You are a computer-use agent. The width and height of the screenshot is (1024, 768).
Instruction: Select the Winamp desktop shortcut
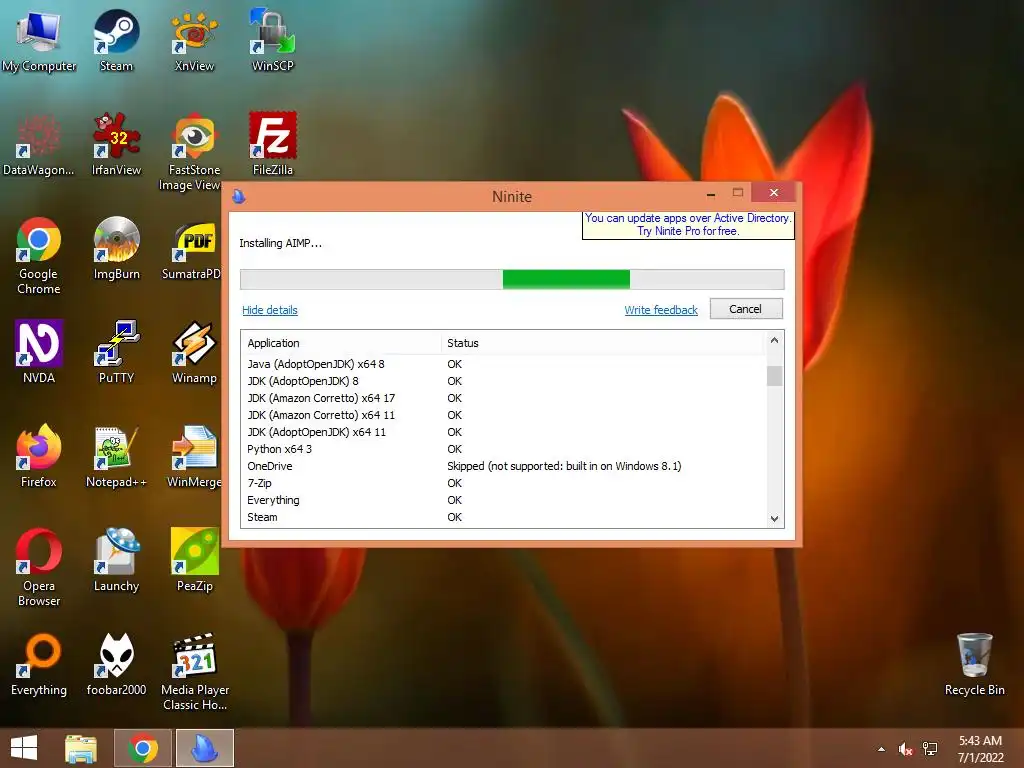194,351
